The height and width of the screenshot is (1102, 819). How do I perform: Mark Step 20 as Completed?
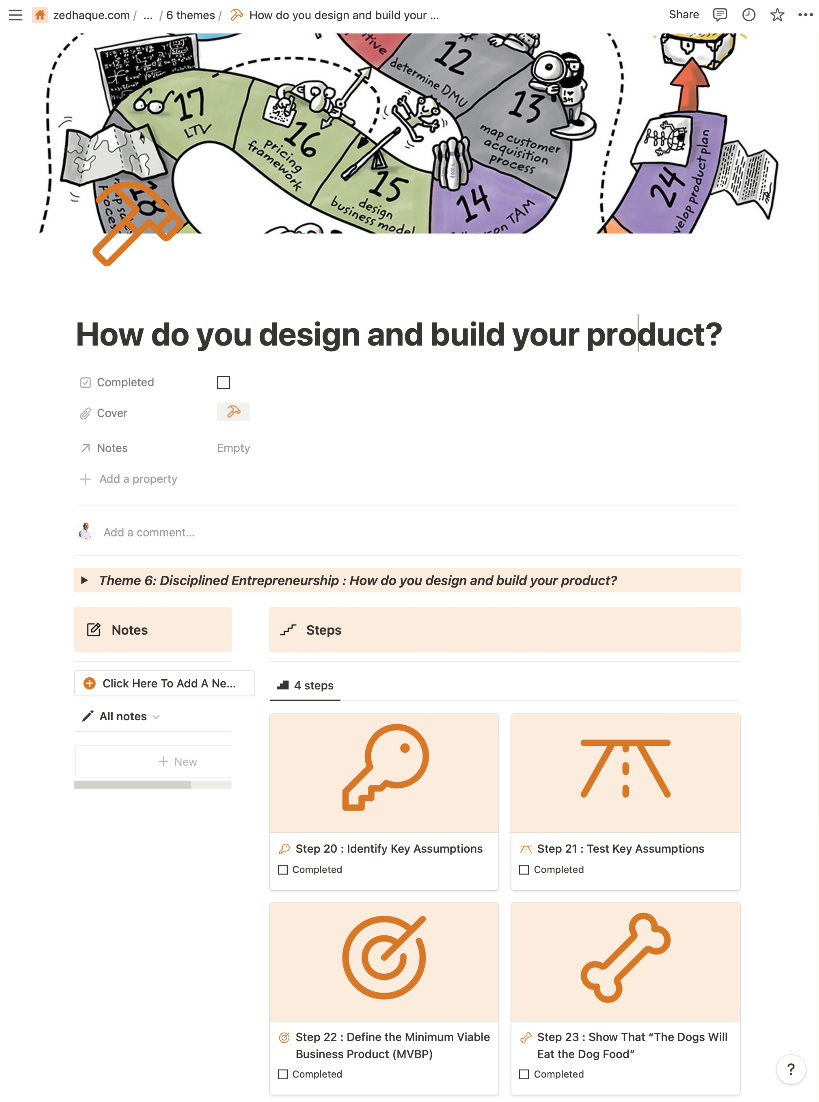(284, 870)
